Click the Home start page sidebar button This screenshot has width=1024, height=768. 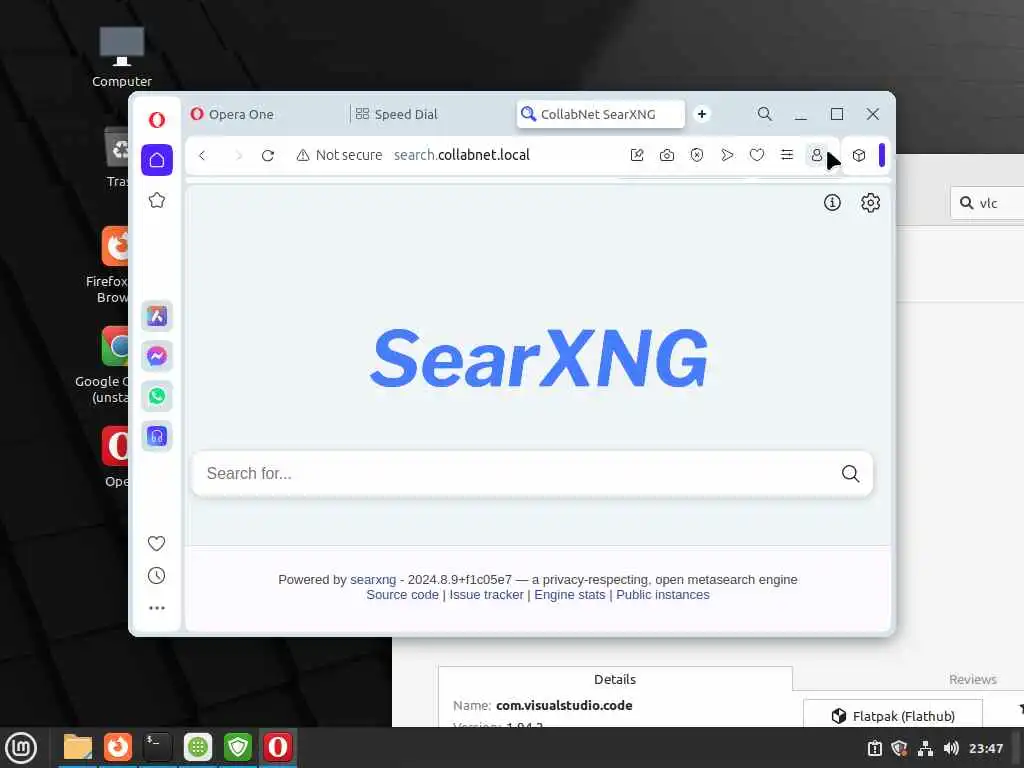point(157,160)
